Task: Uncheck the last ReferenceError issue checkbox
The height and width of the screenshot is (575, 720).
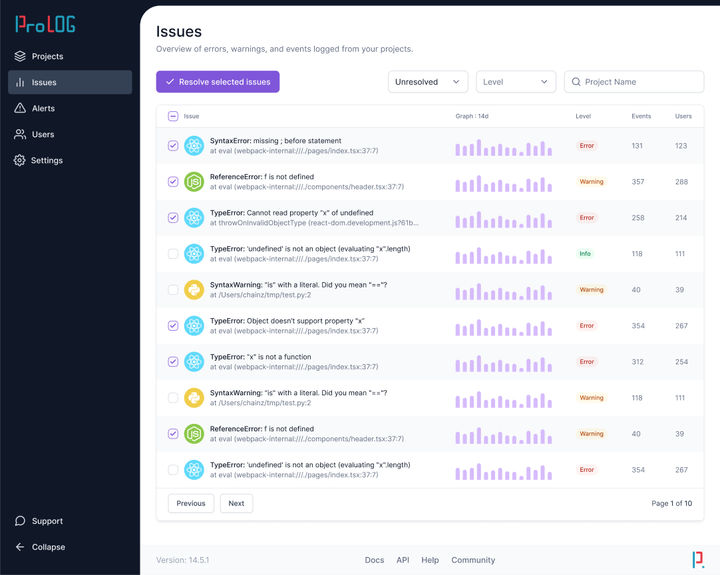Action: (x=173, y=434)
